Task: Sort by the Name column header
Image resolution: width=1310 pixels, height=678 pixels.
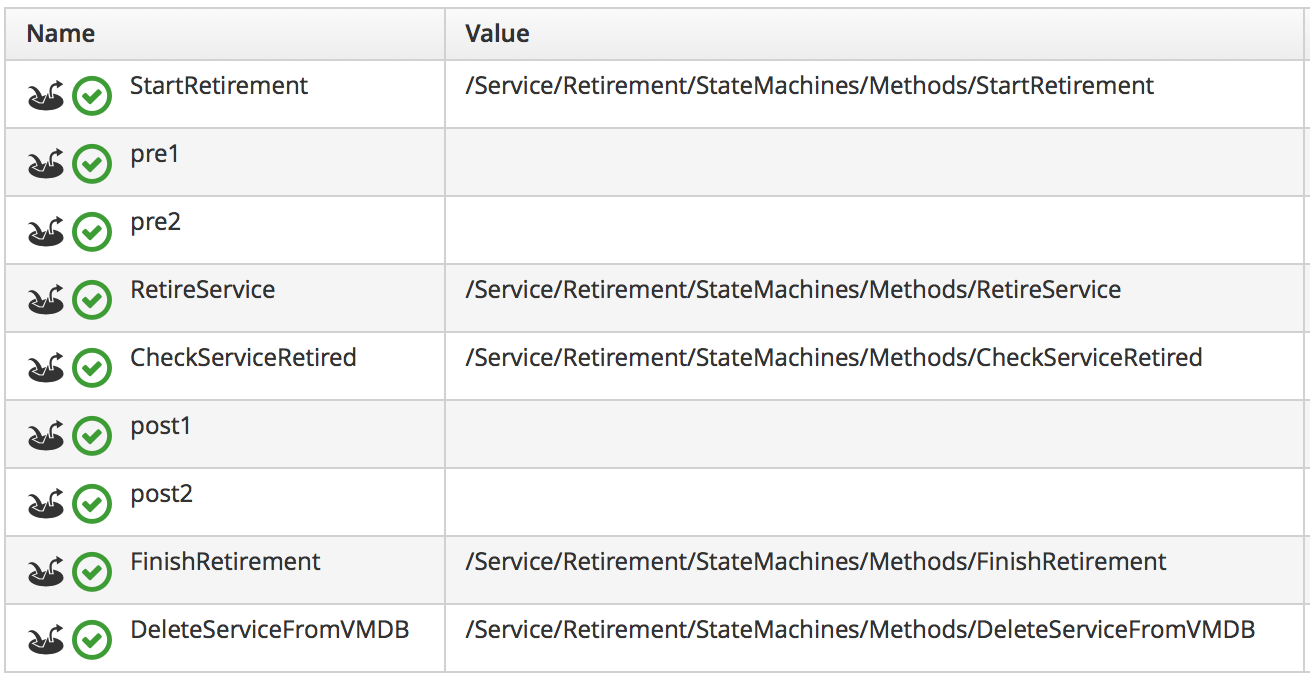Action: point(61,34)
